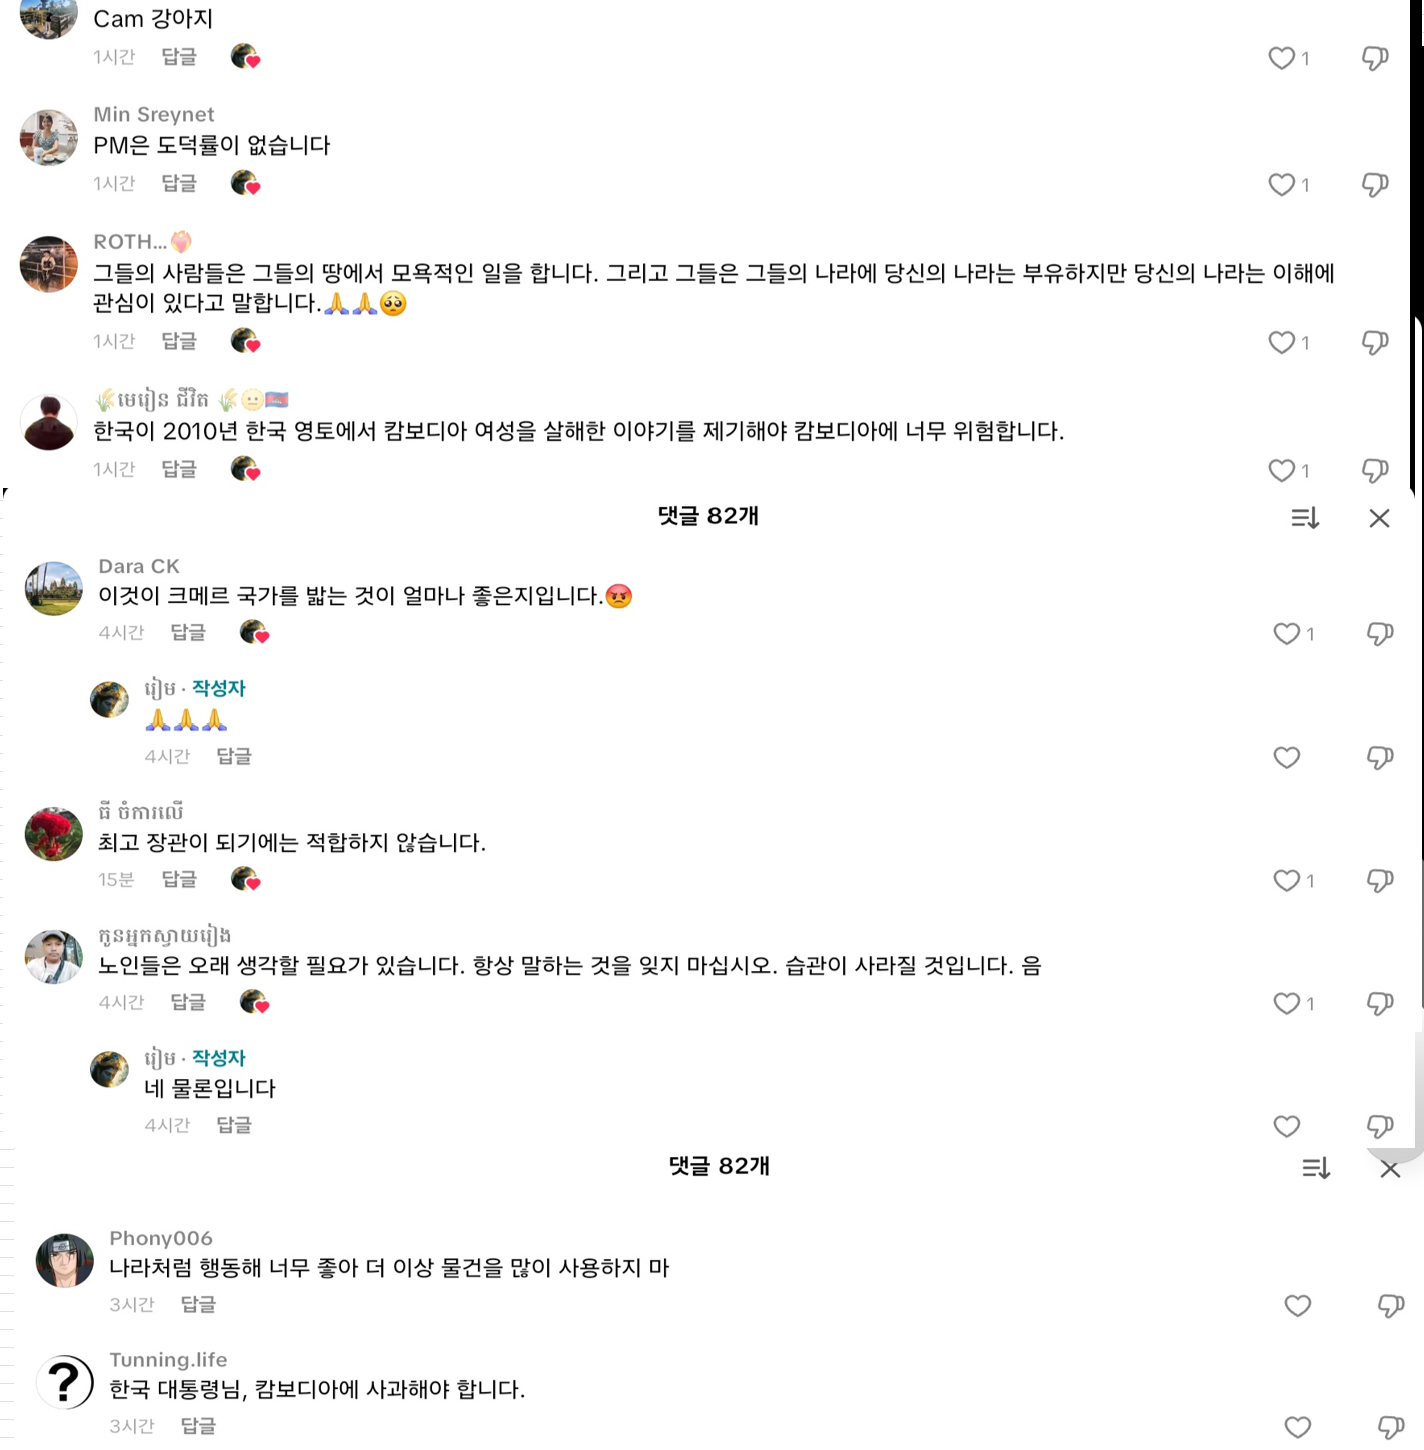Open the sort menu beside lower 댓글 82개
The image size is (1424, 1450).
click(x=1316, y=1168)
